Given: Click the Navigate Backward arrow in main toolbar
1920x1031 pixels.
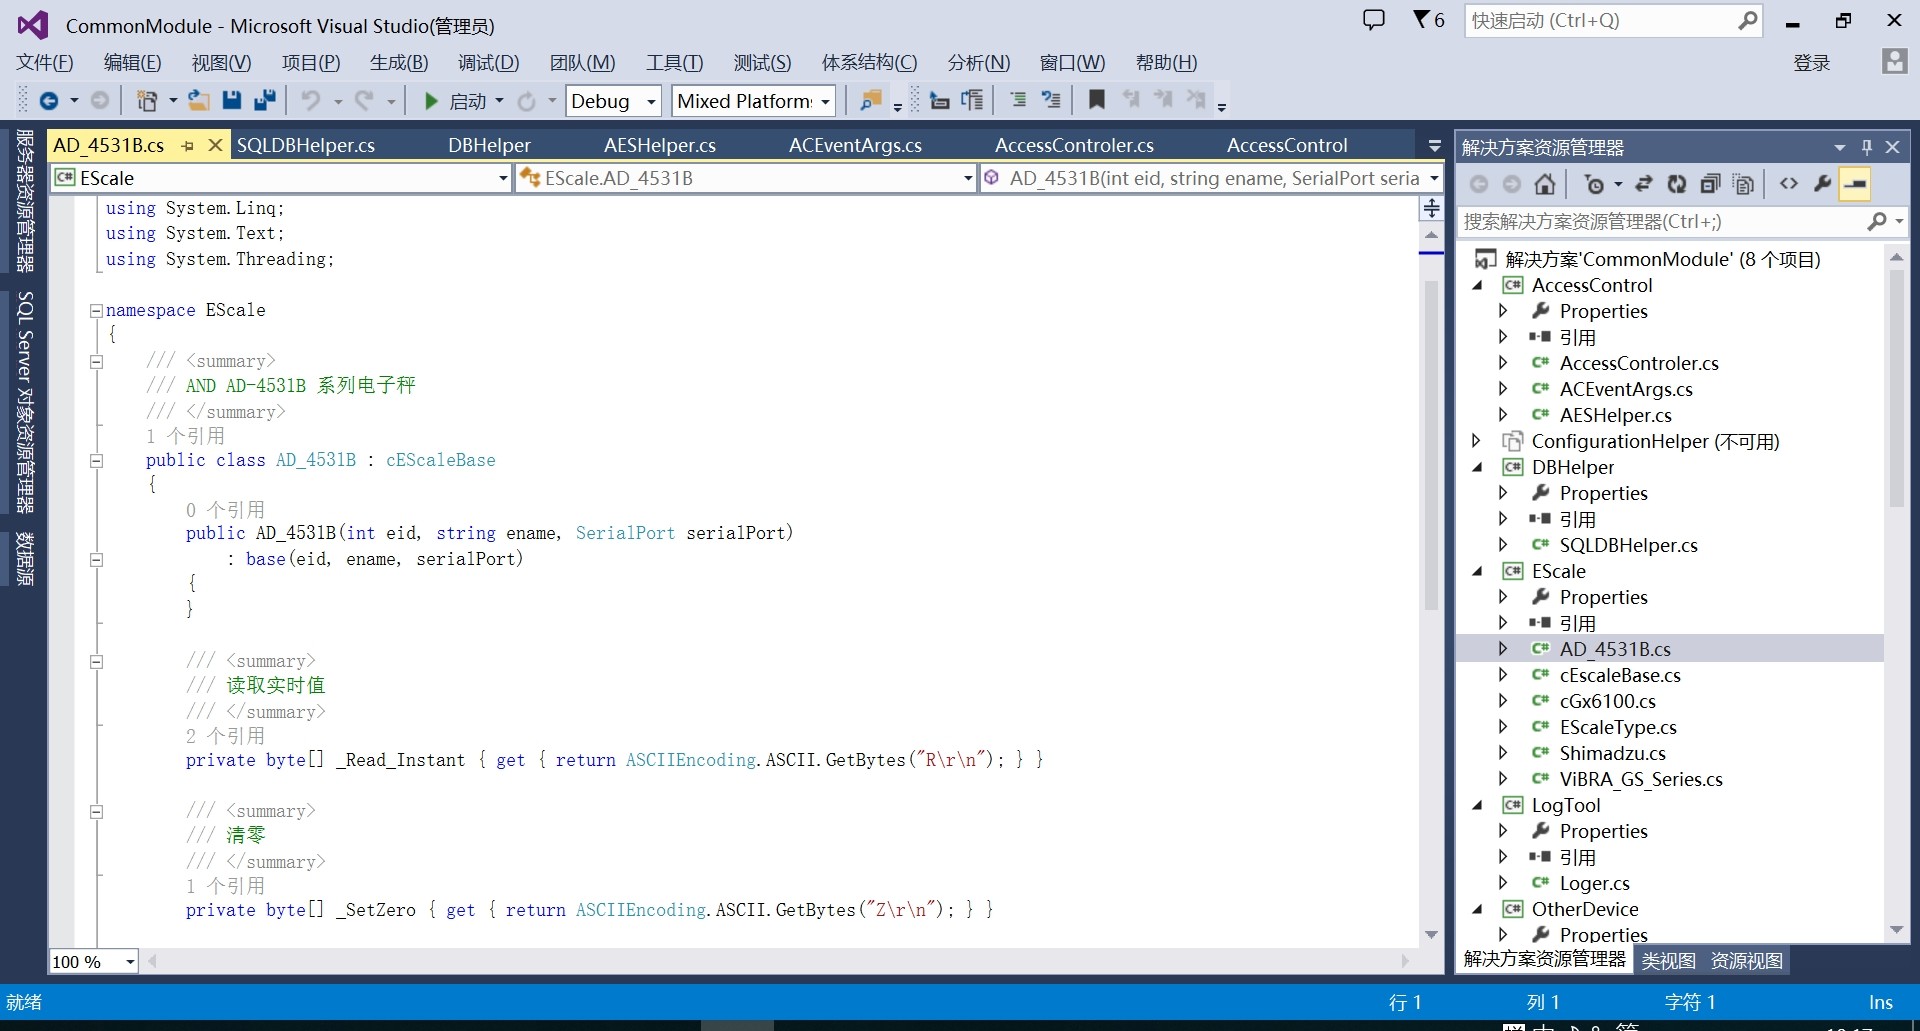Looking at the screenshot, I should coord(48,101).
